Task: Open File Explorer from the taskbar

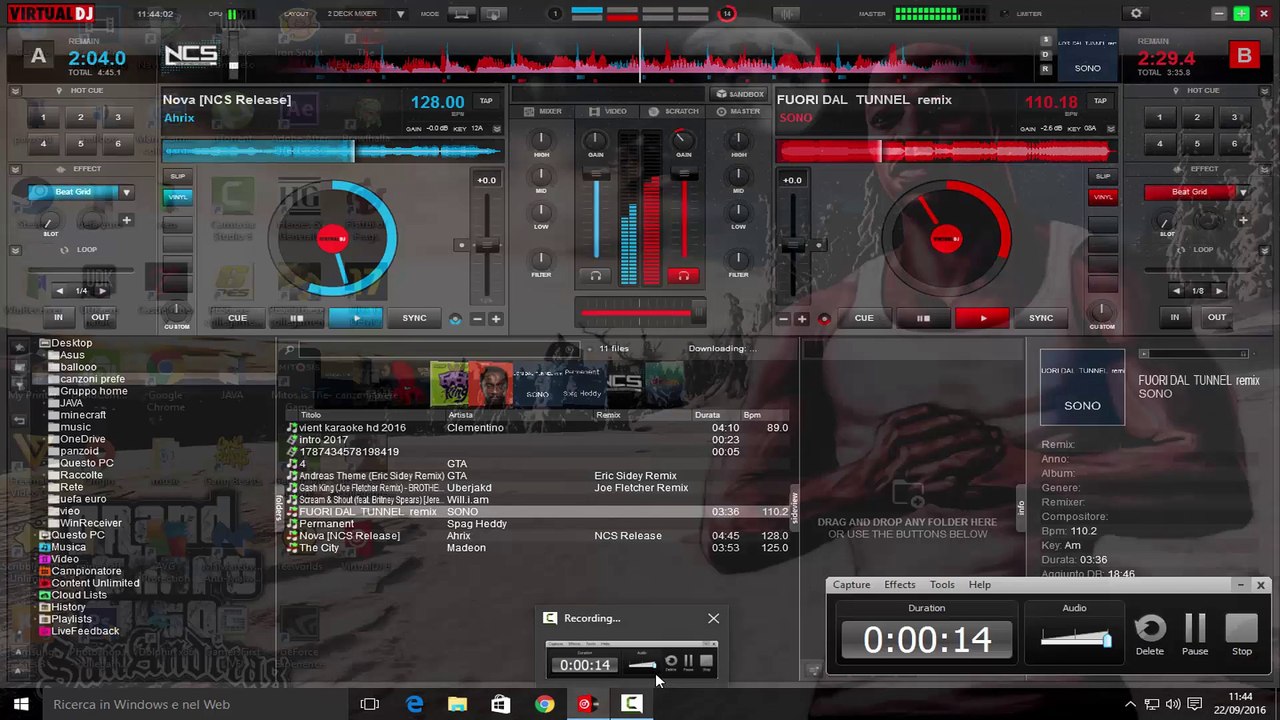Action: click(457, 704)
